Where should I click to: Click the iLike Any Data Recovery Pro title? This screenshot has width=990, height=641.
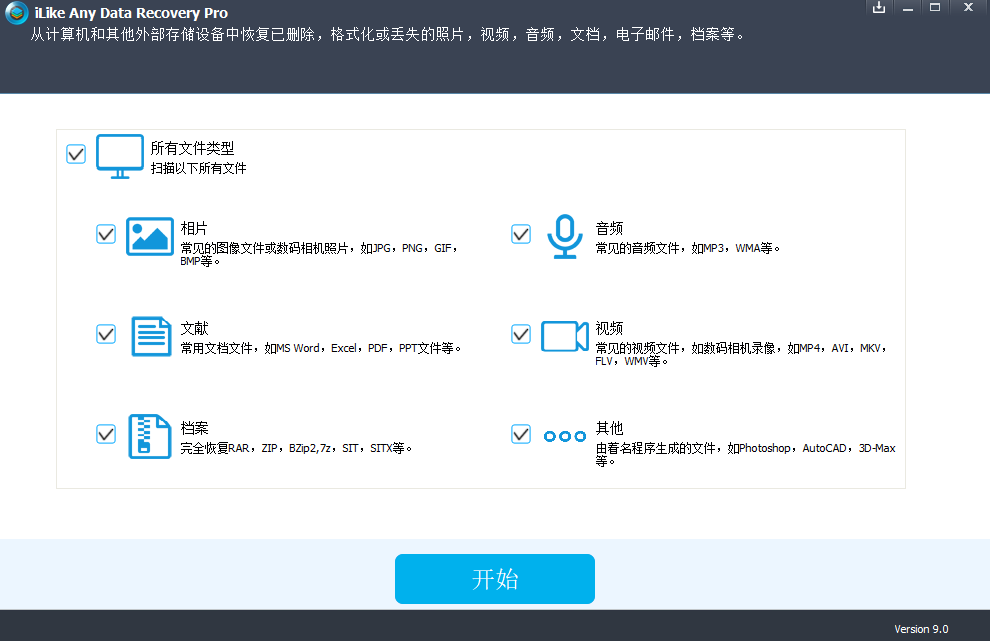(131, 13)
